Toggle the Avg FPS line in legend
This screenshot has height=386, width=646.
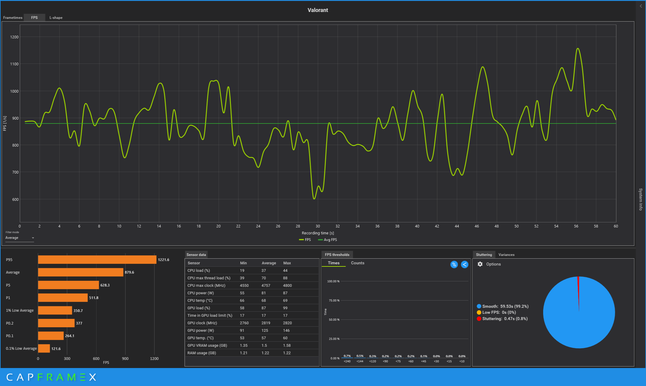point(328,239)
